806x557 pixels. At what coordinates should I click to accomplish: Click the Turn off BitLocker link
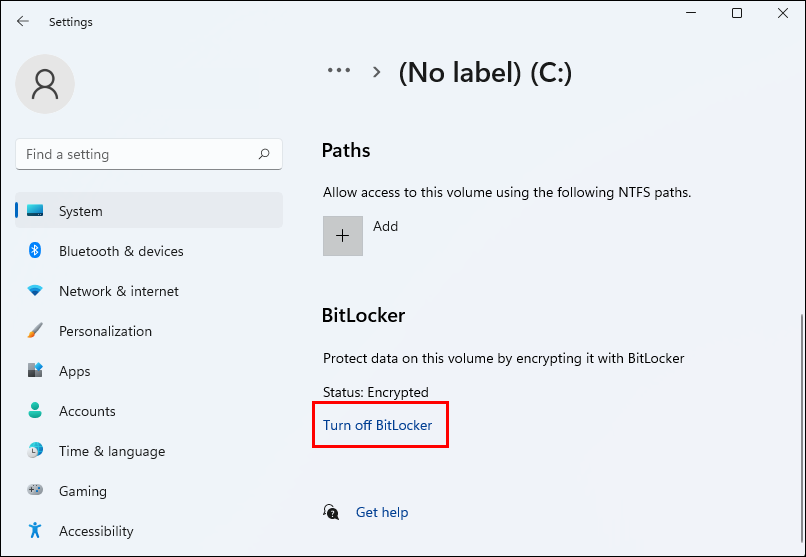point(378,425)
